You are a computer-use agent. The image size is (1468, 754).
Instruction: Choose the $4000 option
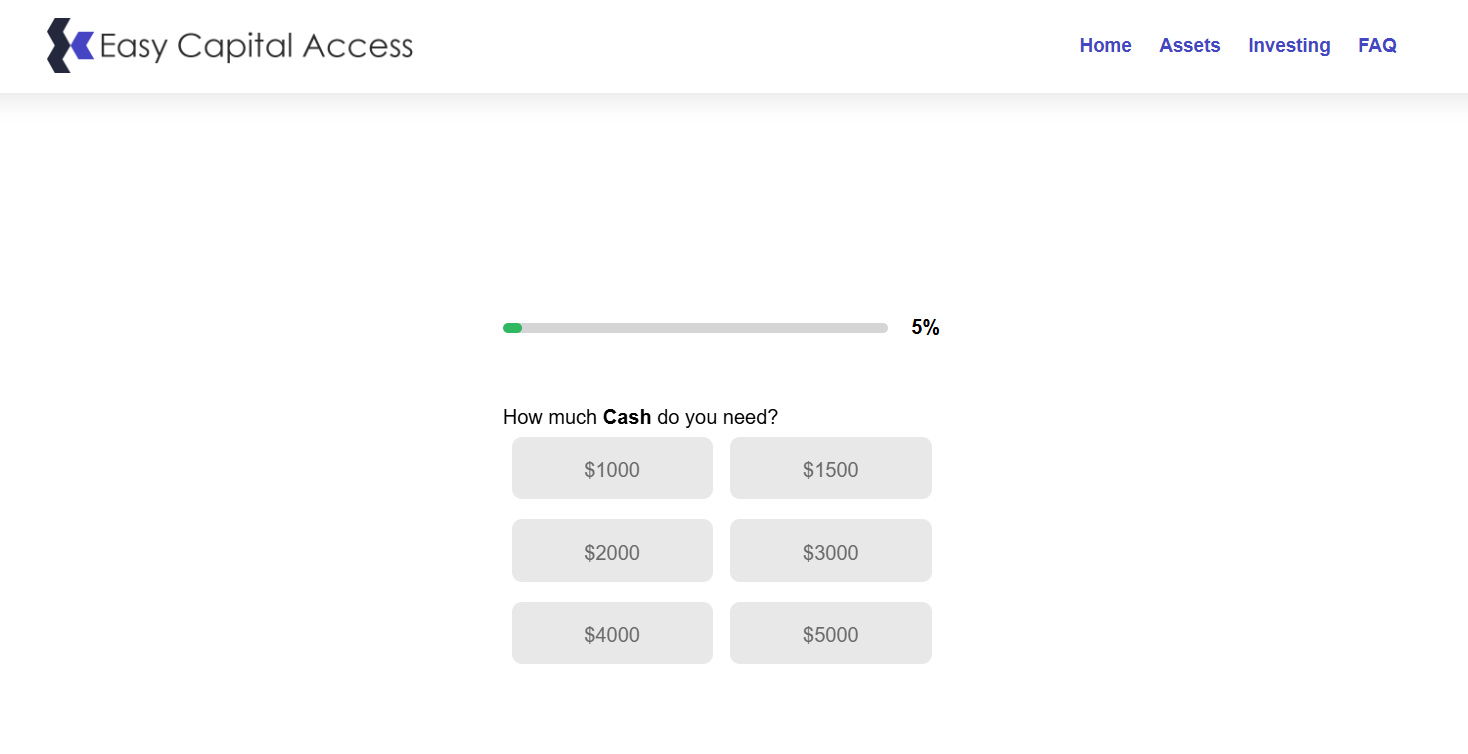[612, 634]
